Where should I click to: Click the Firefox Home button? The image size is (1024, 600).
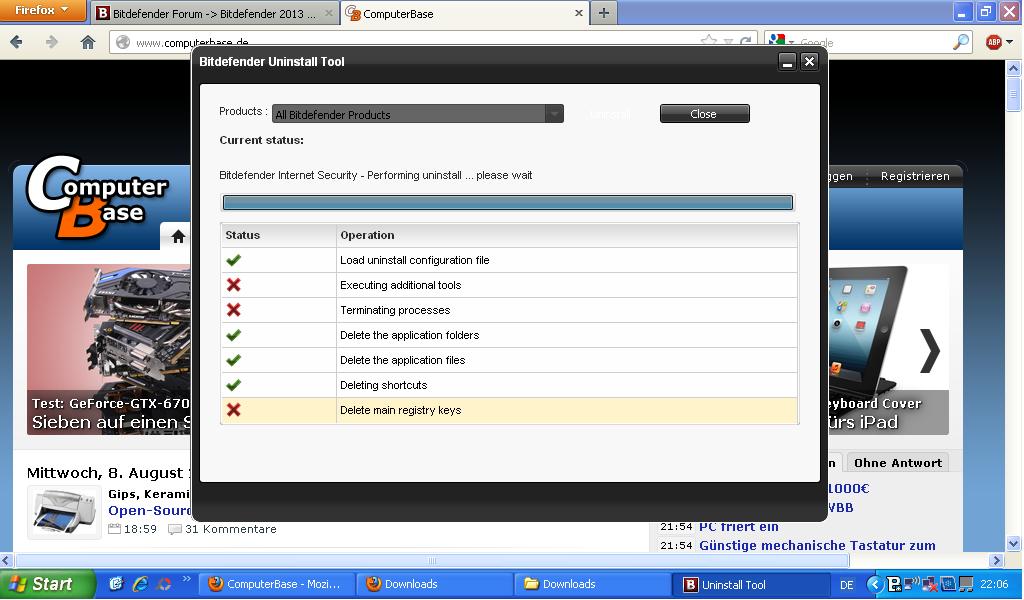point(88,42)
